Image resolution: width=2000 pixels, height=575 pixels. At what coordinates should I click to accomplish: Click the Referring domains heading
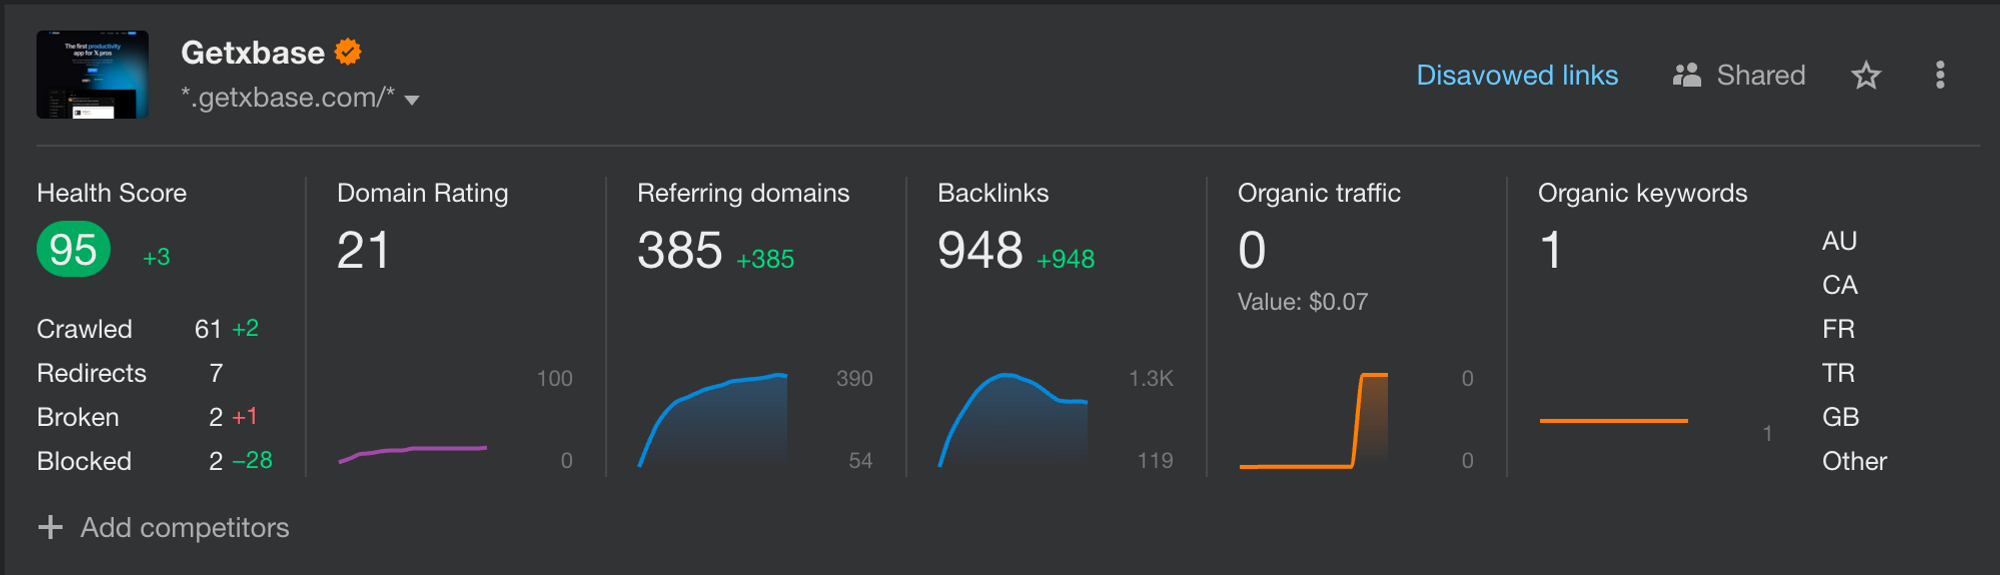tap(743, 193)
